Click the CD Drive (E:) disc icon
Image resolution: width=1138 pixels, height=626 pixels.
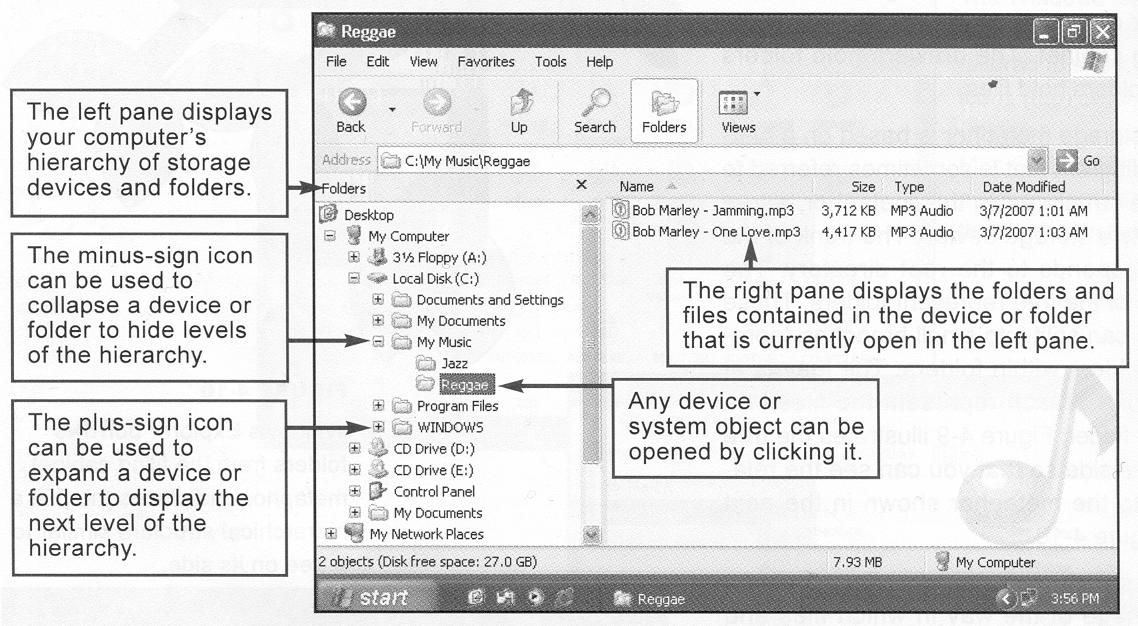click(x=377, y=469)
